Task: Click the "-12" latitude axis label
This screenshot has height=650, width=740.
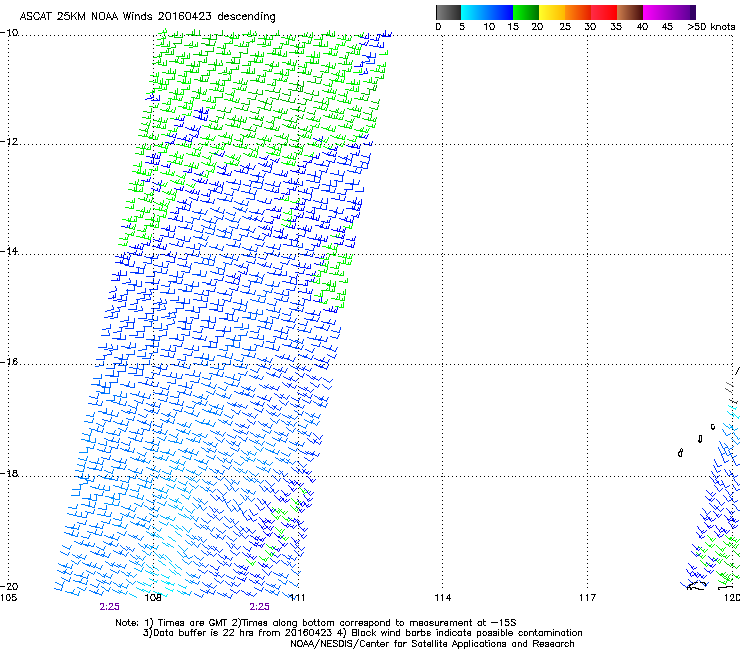Action: [x=9, y=142]
